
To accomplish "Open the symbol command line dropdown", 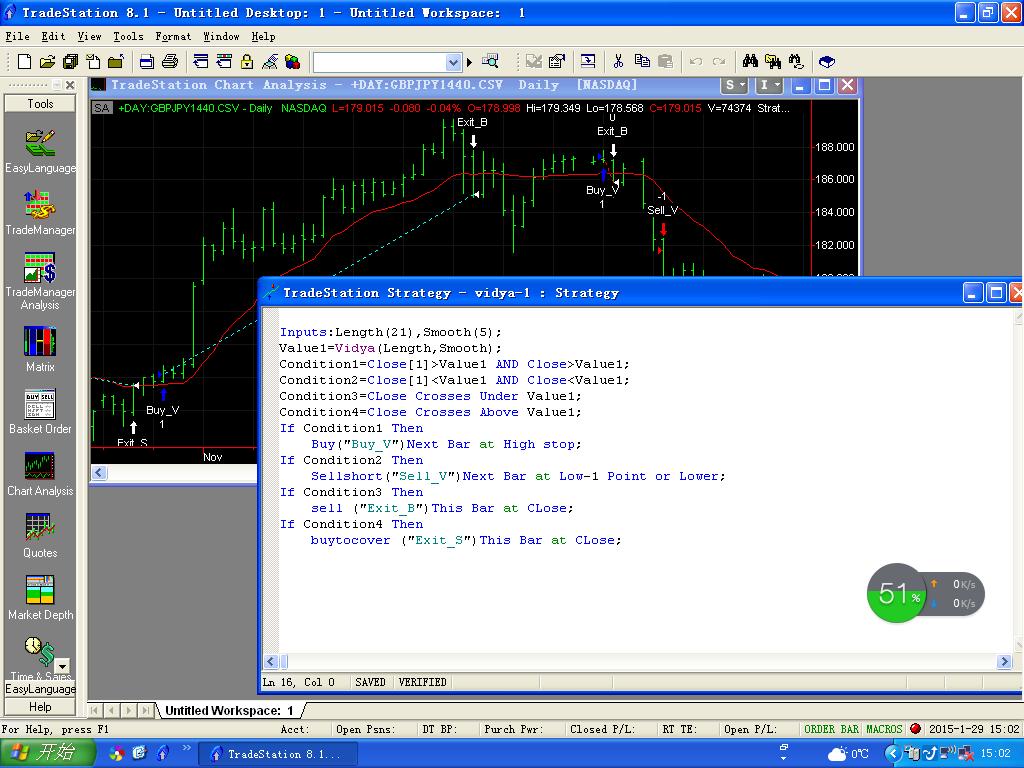I will click(453, 62).
